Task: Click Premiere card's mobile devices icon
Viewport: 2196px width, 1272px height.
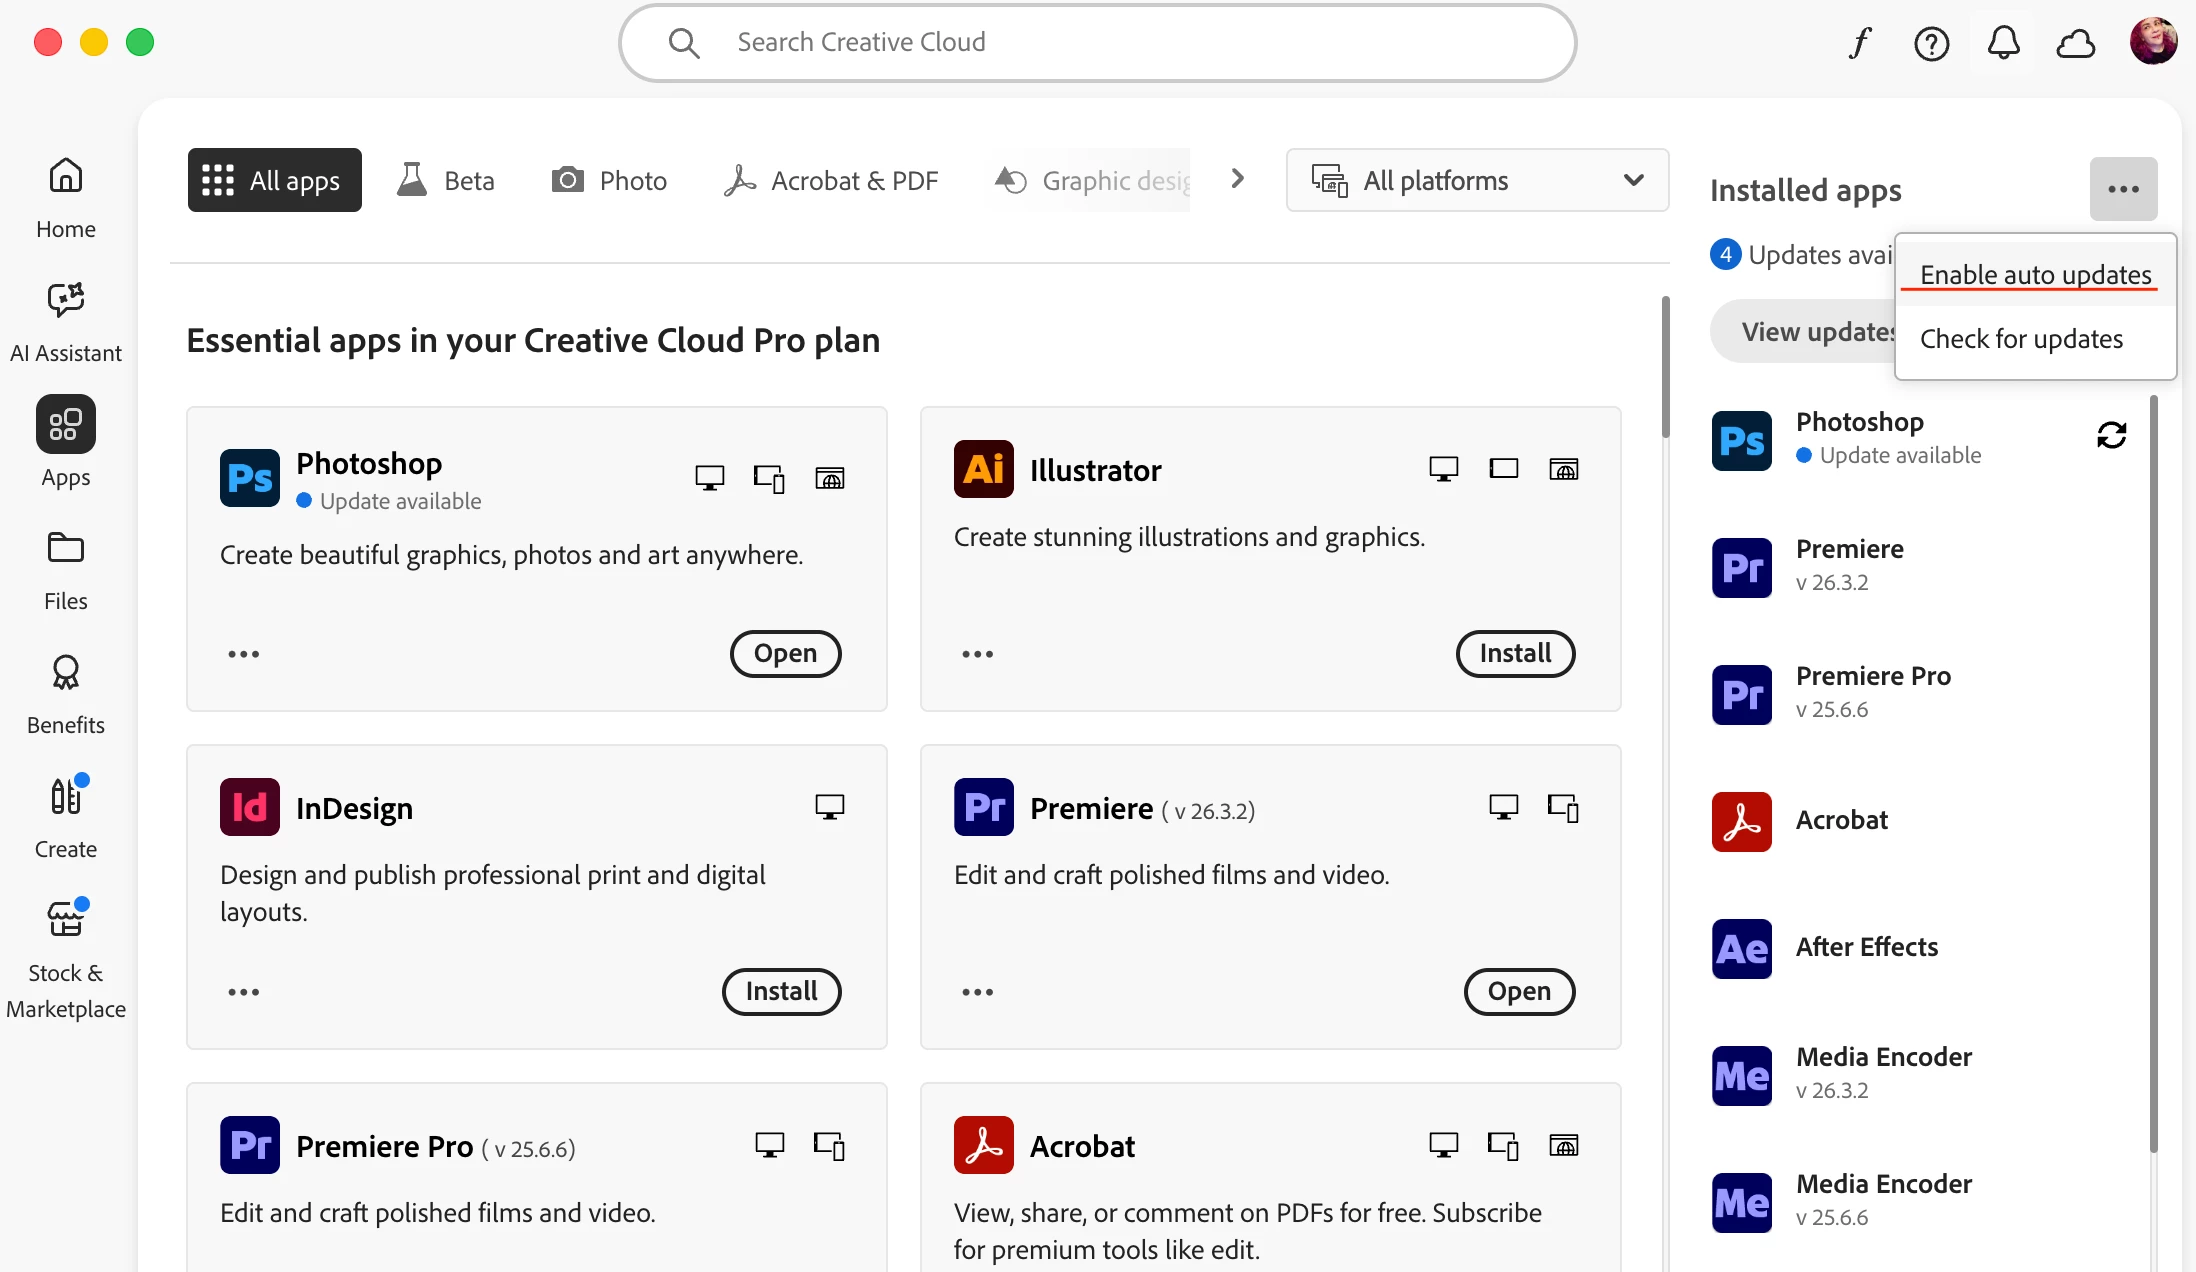Action: [1564, 807]
